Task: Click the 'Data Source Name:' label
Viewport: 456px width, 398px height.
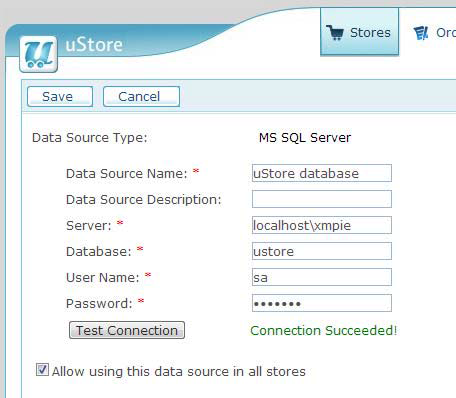Action: point(127,174)
